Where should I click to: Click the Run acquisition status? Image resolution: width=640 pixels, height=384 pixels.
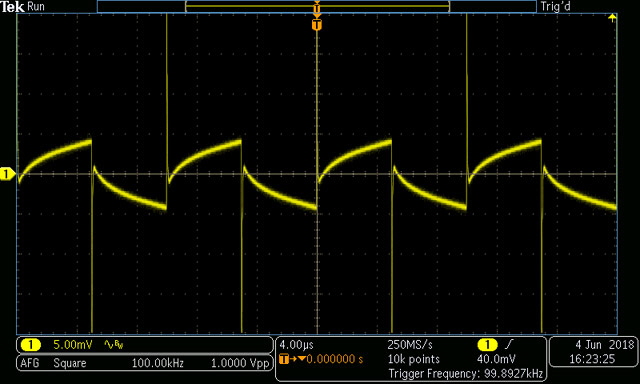coord(36,7)
